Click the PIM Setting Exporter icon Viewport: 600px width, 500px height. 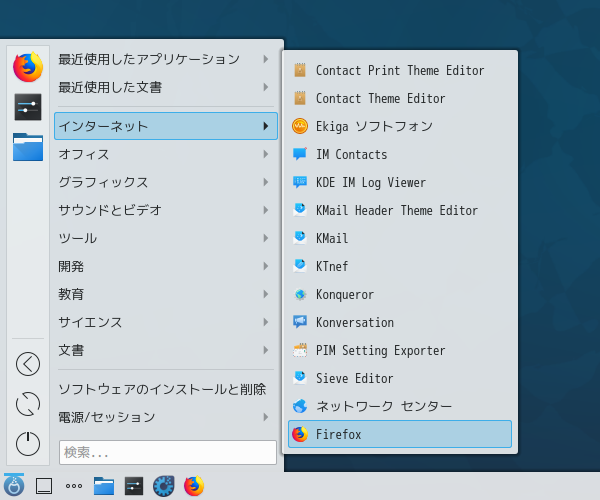click(x=300, y=350)
